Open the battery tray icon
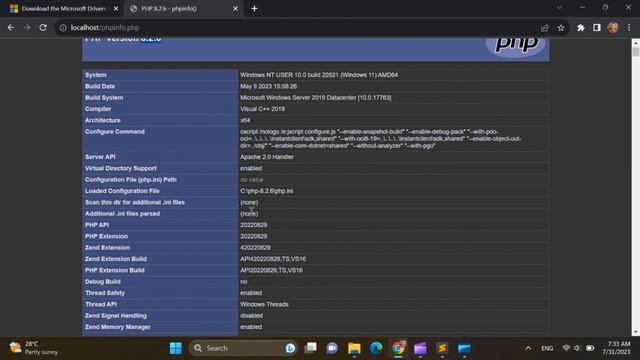Image resolution: width=640 pixels, height=360 pixels. point(590,348)
